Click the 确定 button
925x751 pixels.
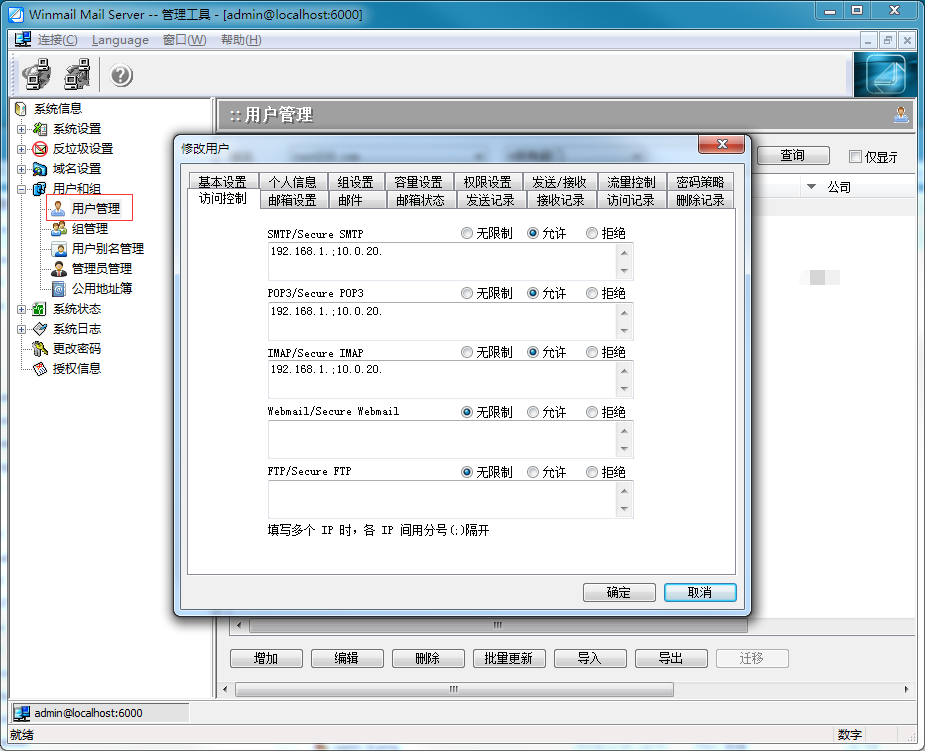click(619, 592)
